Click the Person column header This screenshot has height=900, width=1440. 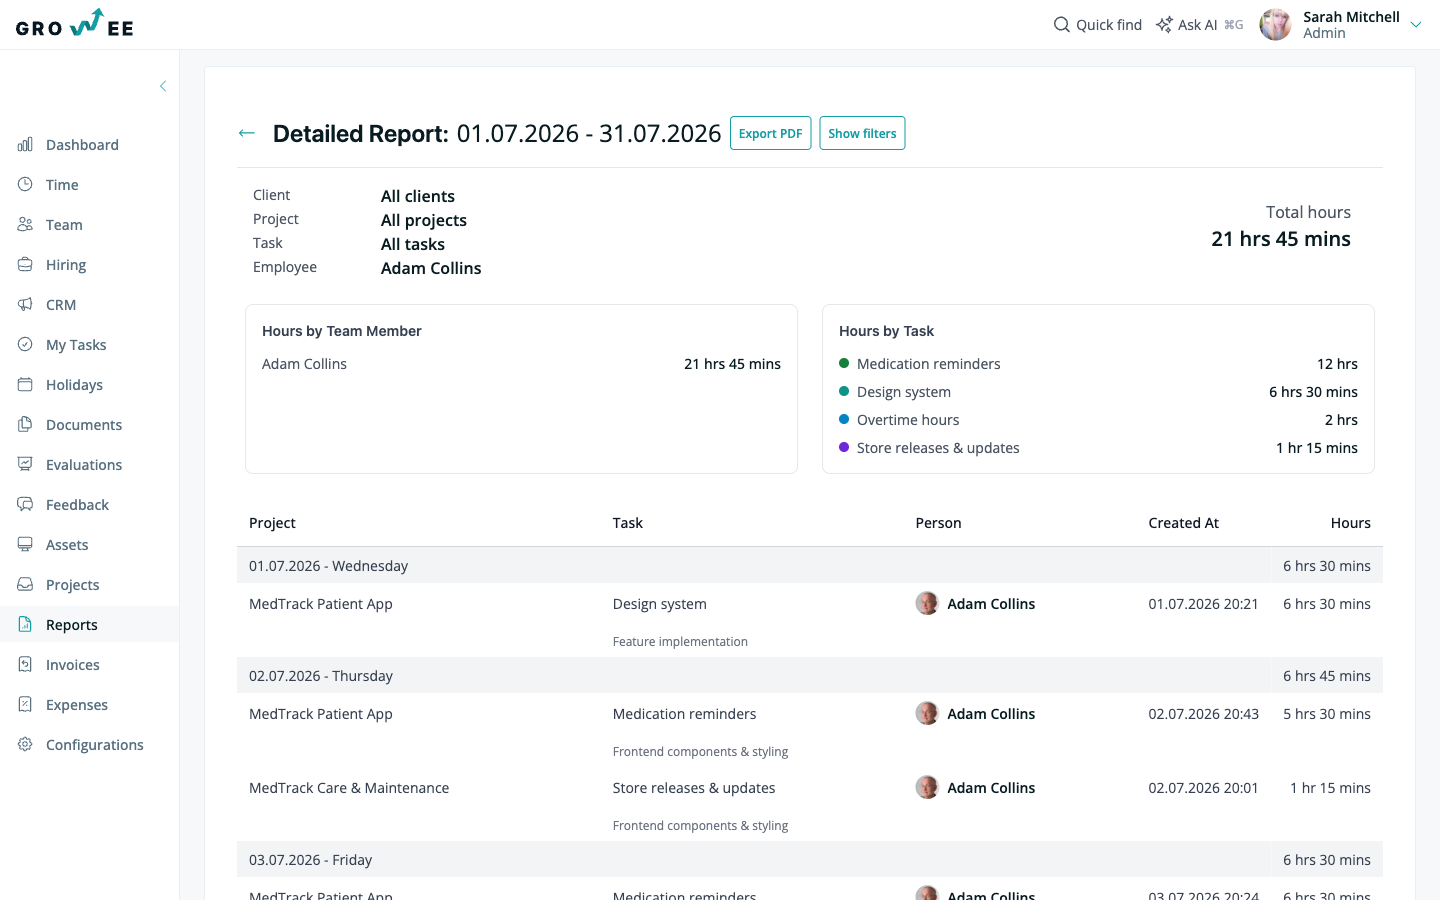coord(938,523)
